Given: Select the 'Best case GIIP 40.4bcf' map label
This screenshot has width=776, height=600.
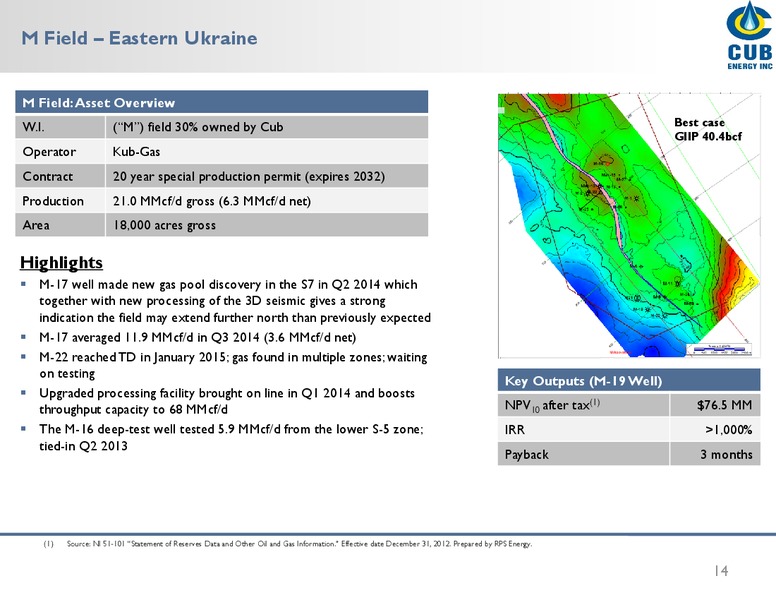Looking at the screenshot, I should (x=708, y=129).
